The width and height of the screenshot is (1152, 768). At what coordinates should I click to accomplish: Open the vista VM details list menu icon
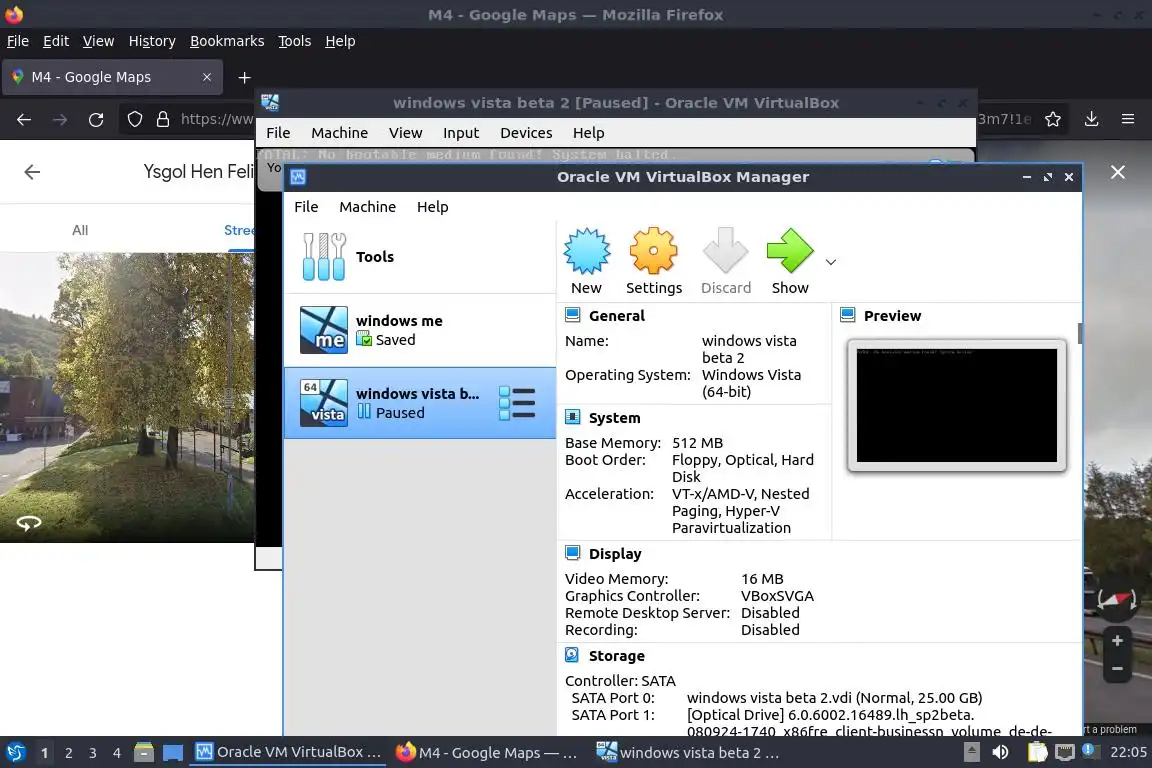coord(517,403)
